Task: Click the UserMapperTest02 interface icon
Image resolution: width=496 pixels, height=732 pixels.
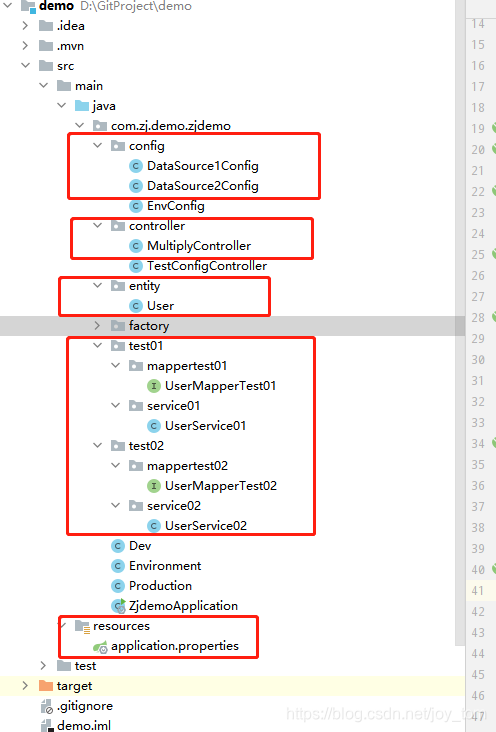Action: click(x=154, y=486)
